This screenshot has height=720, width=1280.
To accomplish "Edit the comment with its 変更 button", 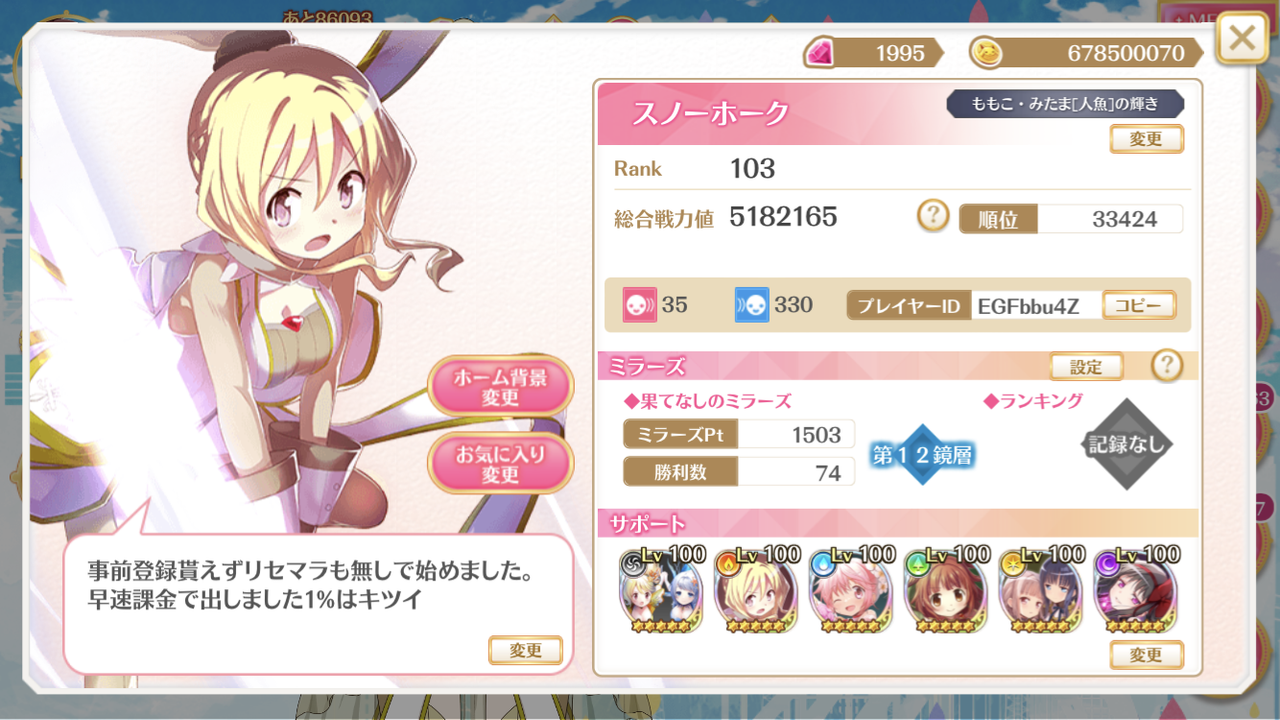I will (x=525, y=650).
